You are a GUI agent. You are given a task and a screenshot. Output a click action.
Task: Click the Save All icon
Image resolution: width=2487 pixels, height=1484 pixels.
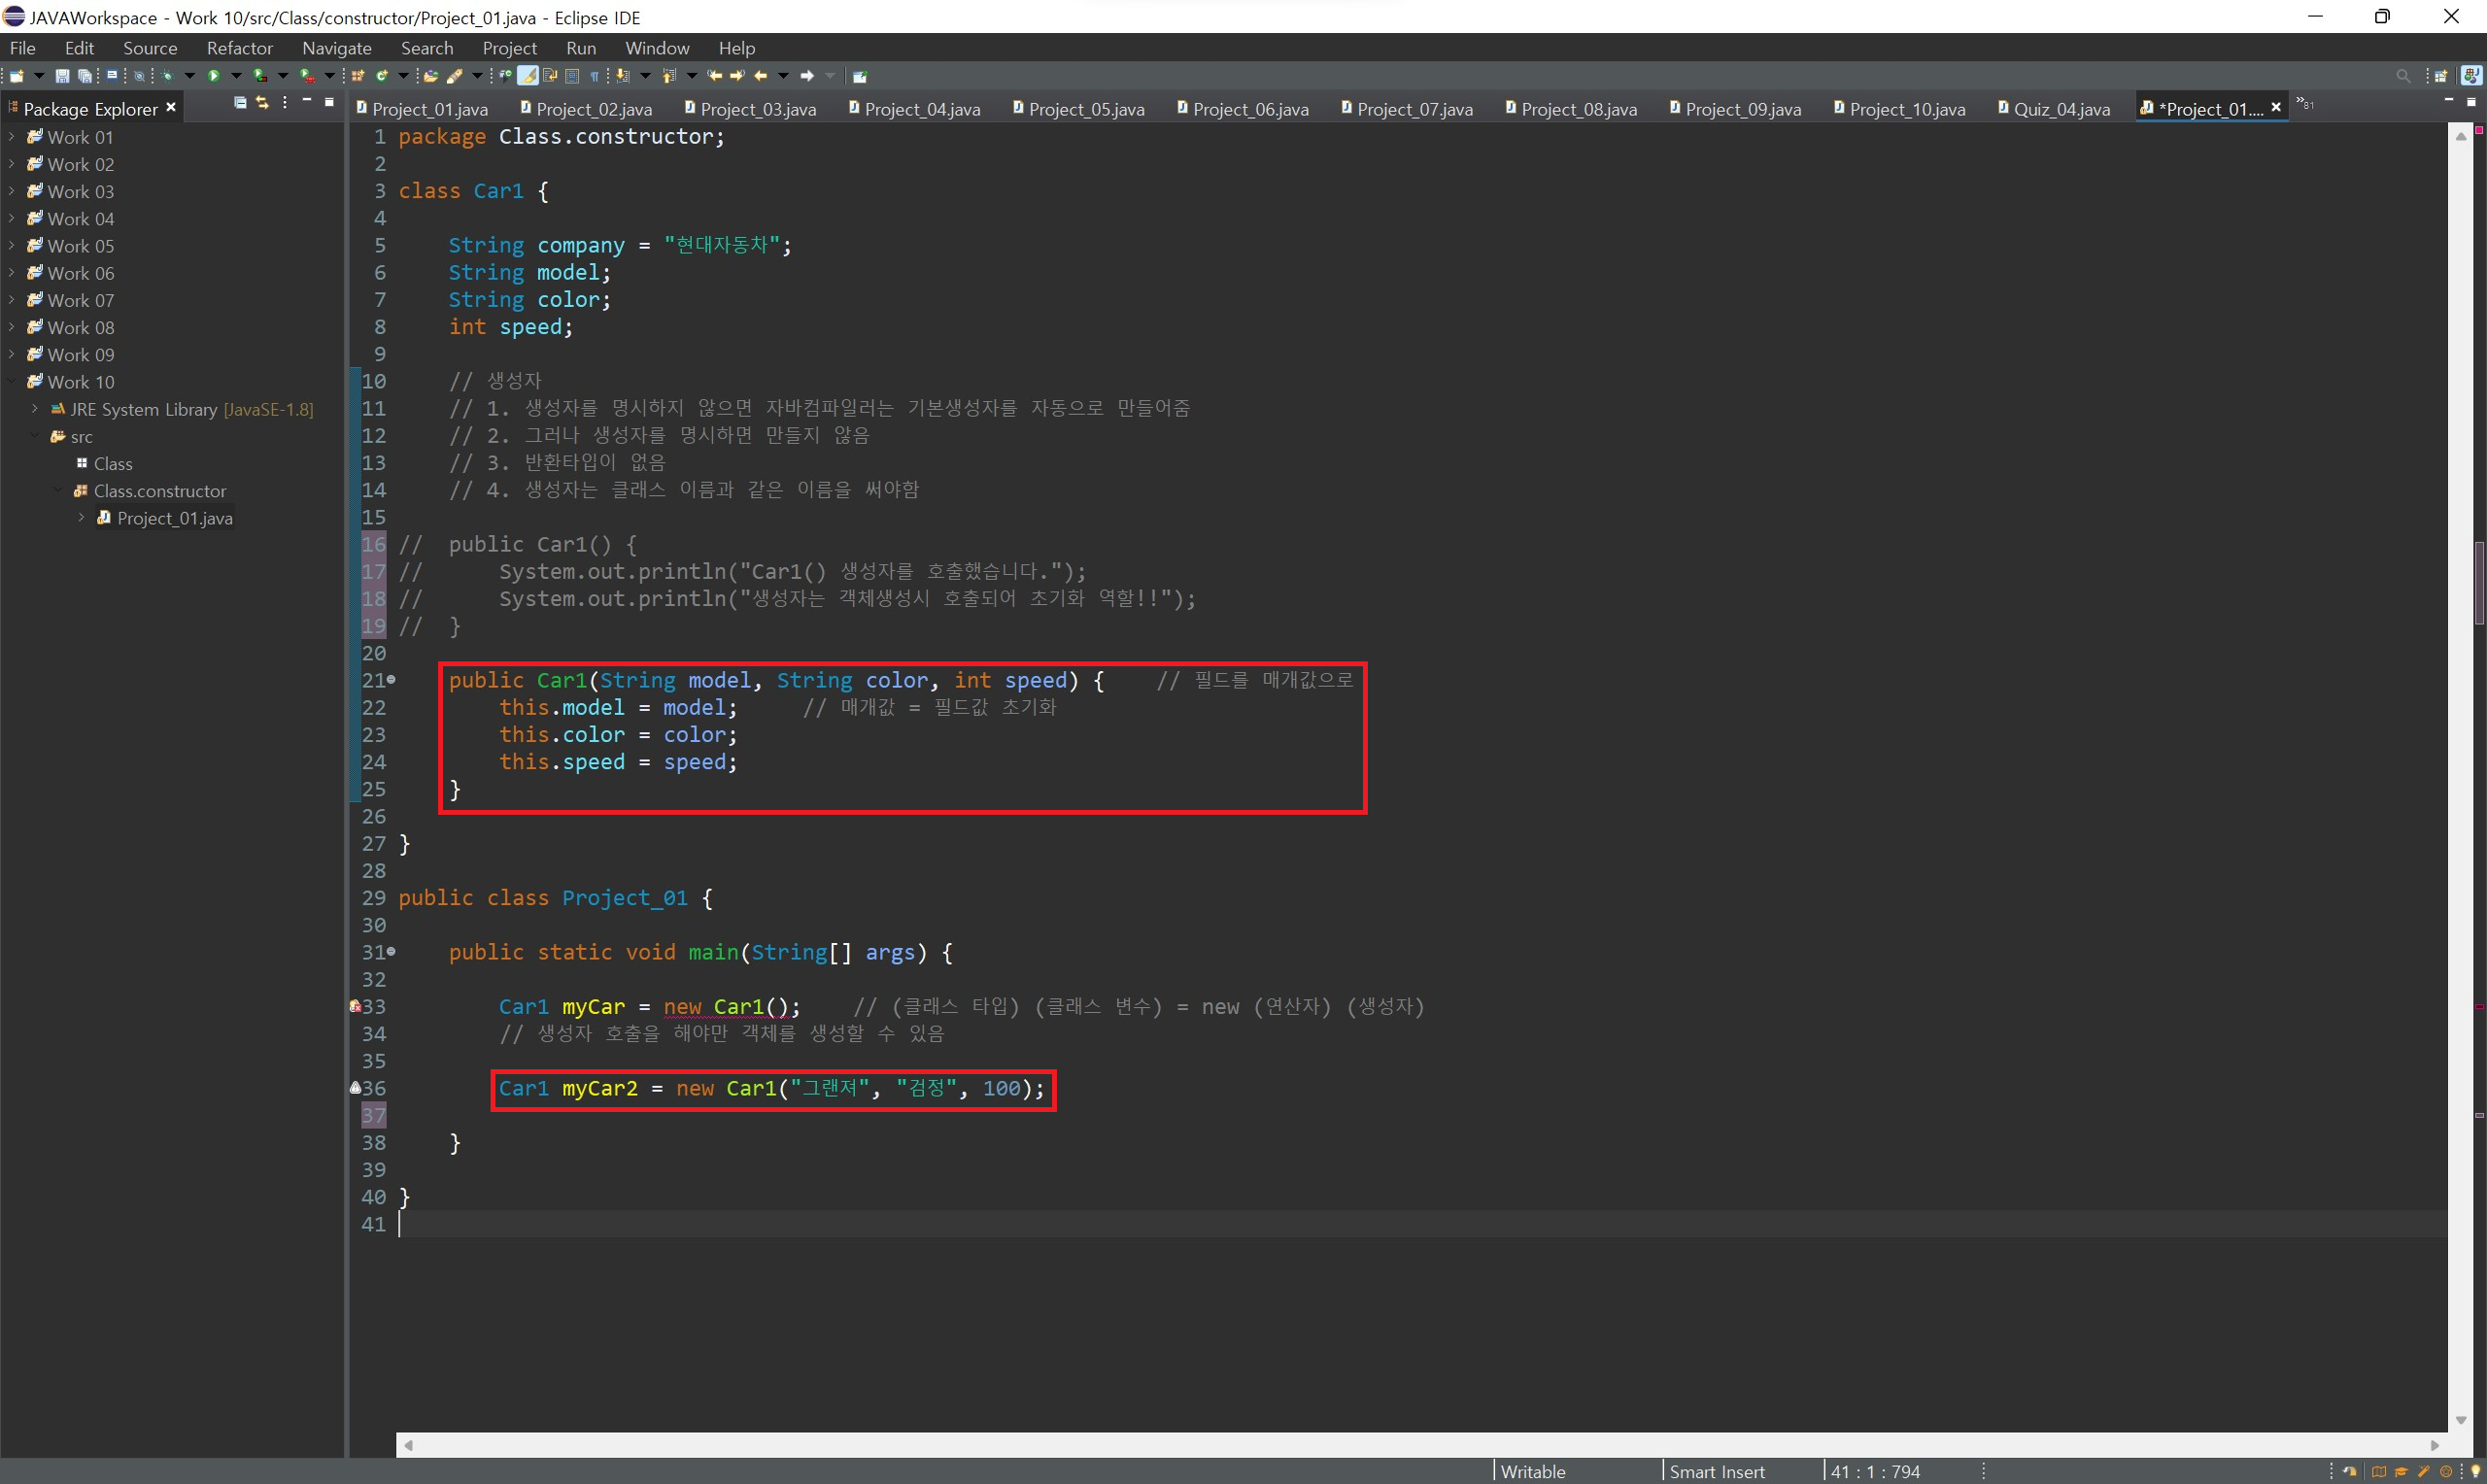coord(85,76)
